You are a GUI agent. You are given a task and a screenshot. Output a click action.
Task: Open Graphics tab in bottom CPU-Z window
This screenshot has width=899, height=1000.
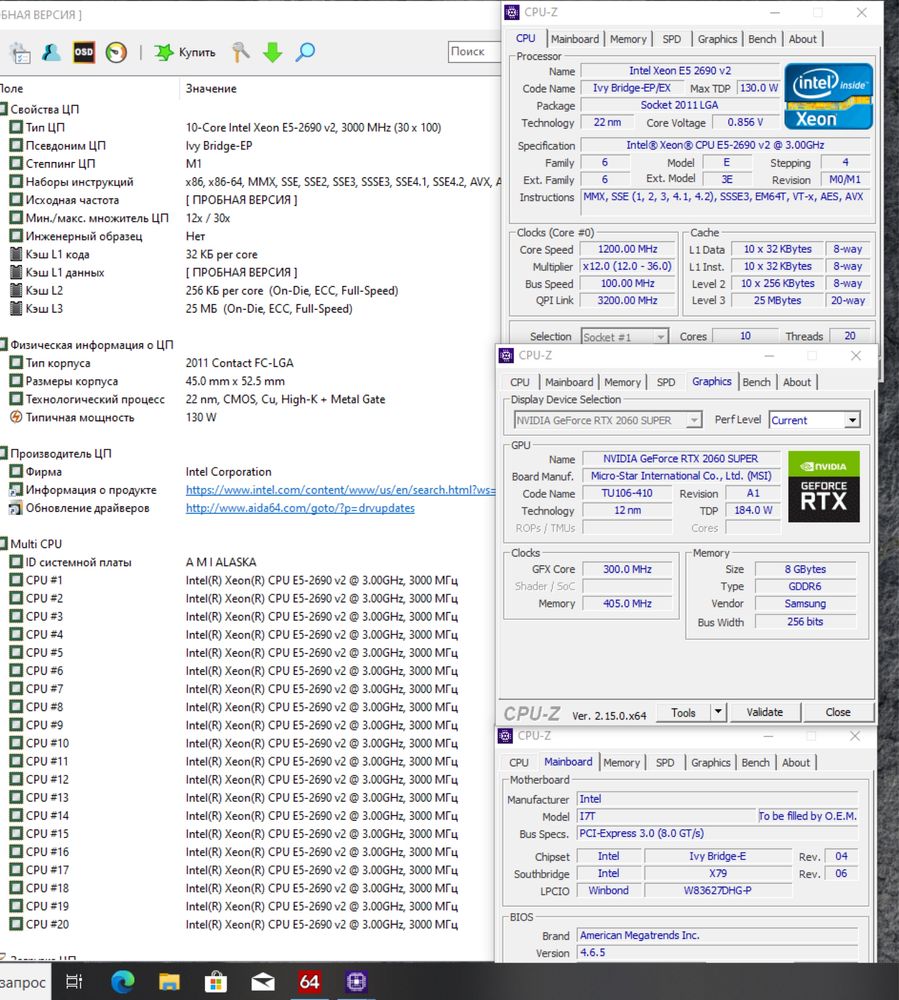coord(710,763)
